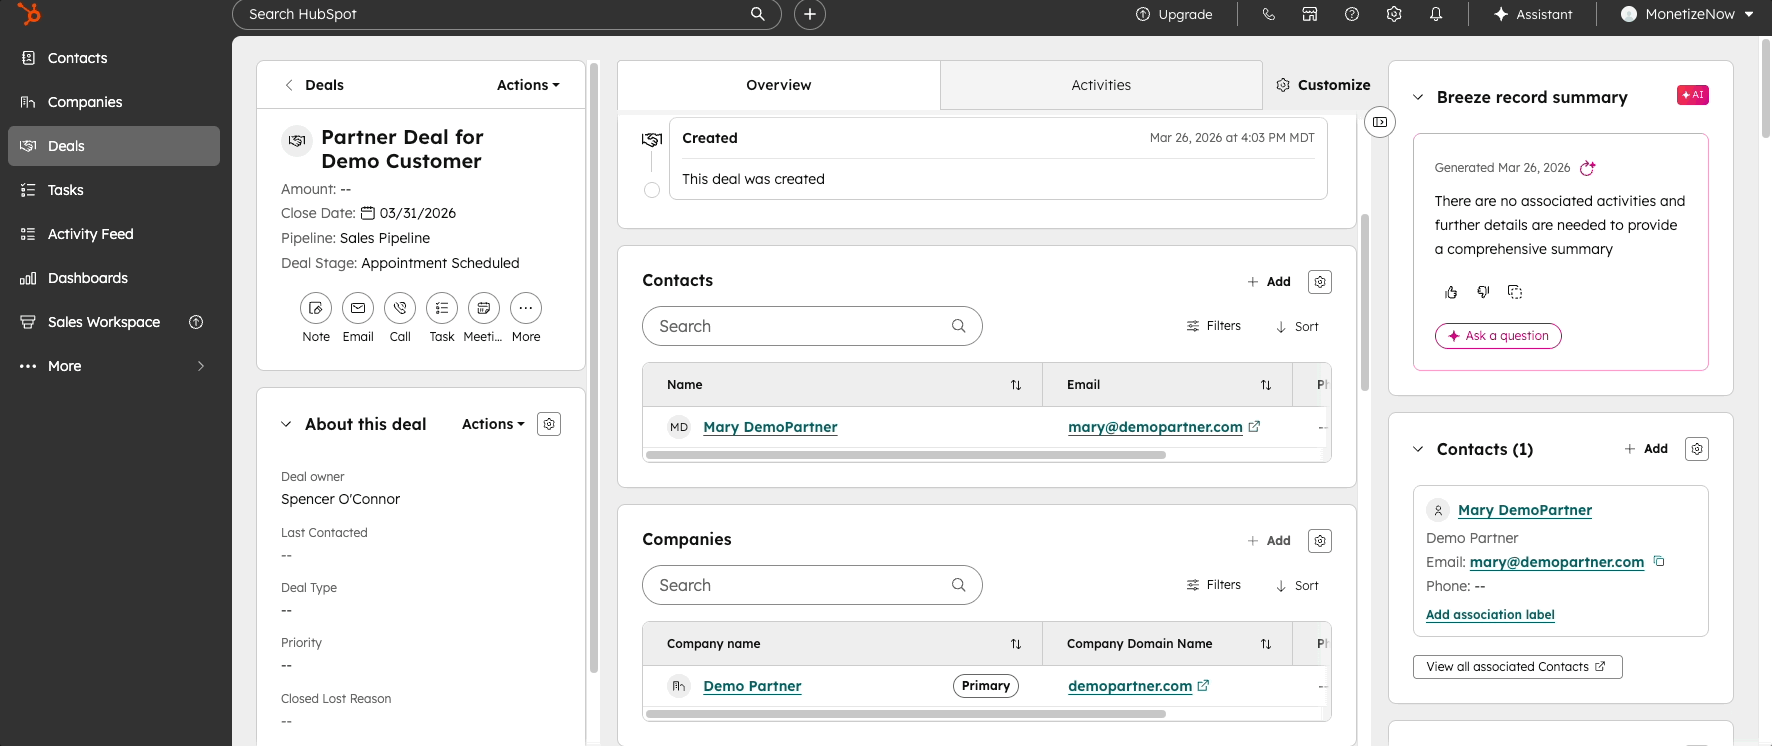Open the marketplace icon in top bar

pos(1310,14)
